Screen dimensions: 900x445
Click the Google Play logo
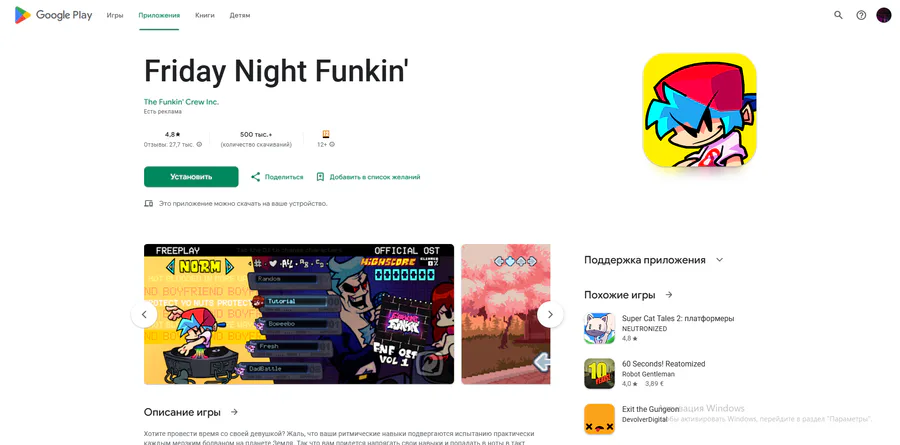(x=53, y=16)
